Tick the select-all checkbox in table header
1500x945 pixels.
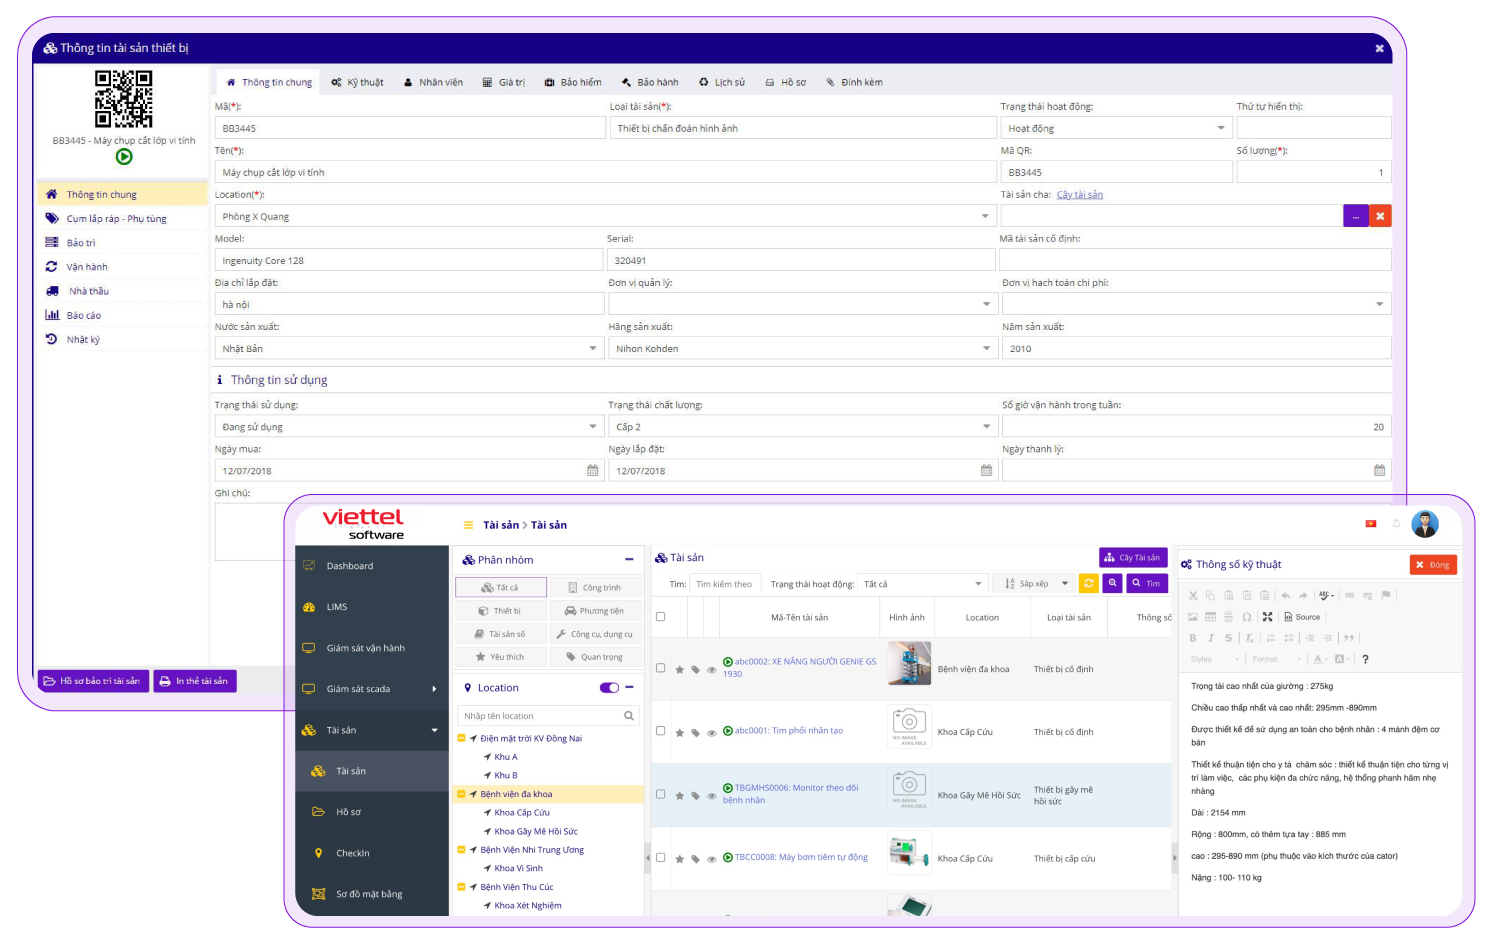[x=660, y=617]
